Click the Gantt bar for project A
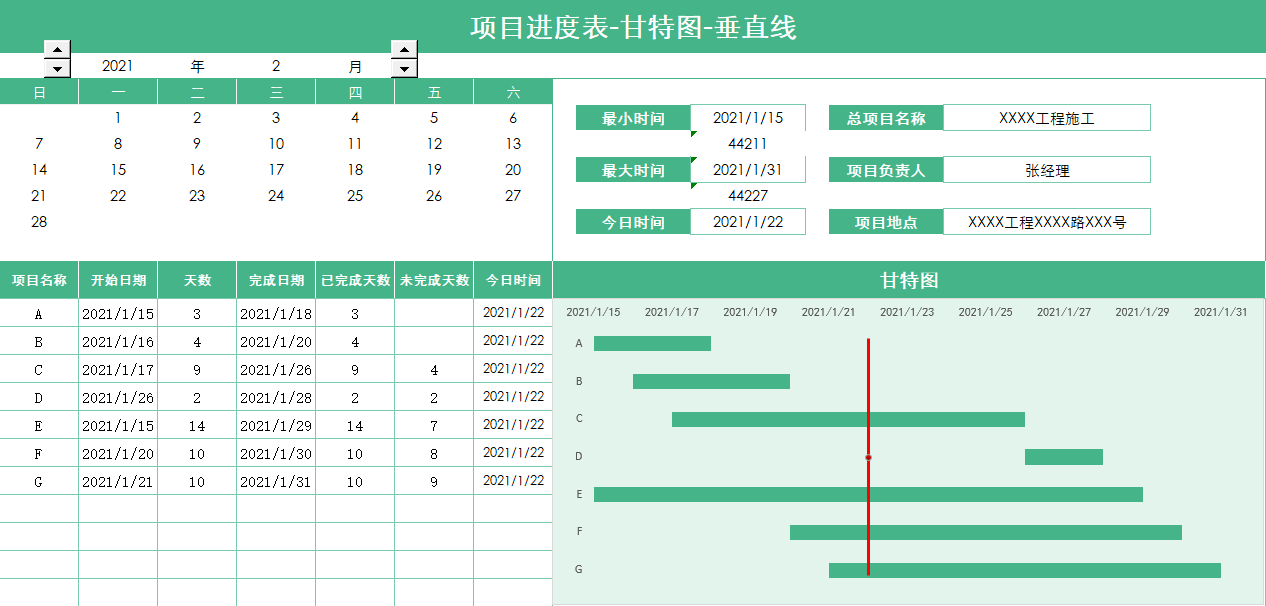The width and height of the screenshot is (1266, 606). point(652,343)
